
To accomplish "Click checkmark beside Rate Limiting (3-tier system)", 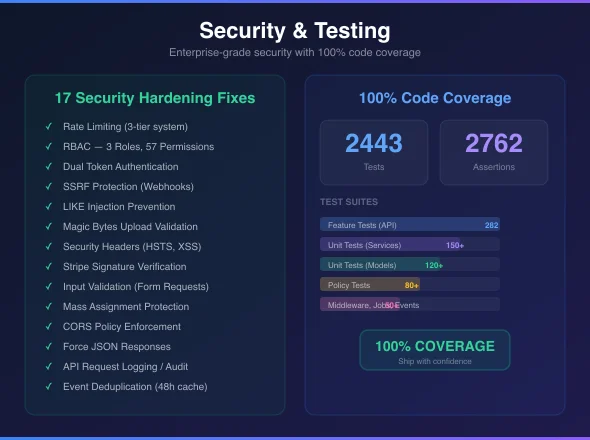I will (49, 126).
